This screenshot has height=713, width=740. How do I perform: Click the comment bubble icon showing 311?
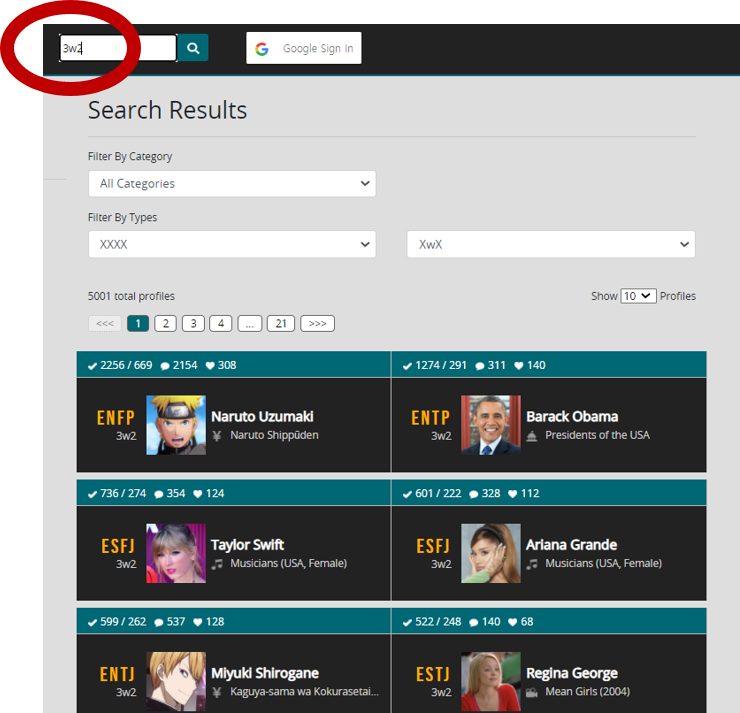479,366
